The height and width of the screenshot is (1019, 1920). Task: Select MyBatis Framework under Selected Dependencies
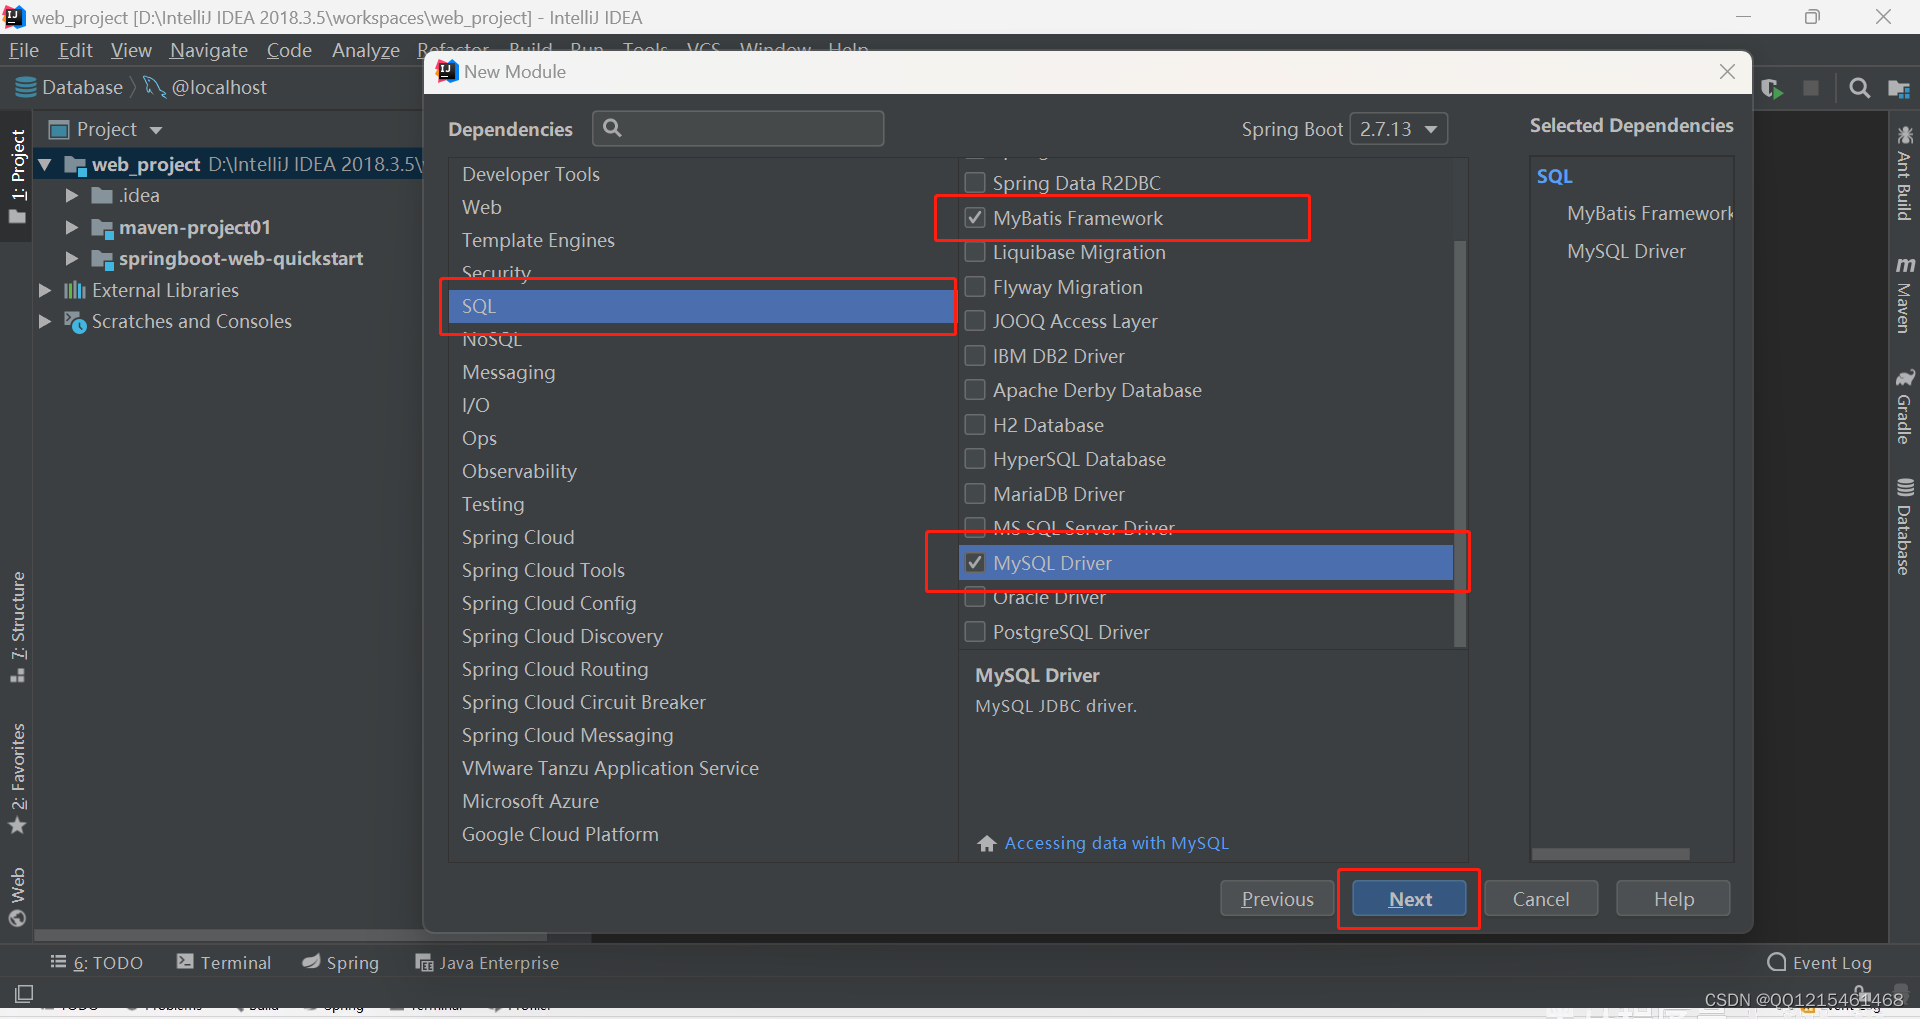click(x=1649, y=213)
